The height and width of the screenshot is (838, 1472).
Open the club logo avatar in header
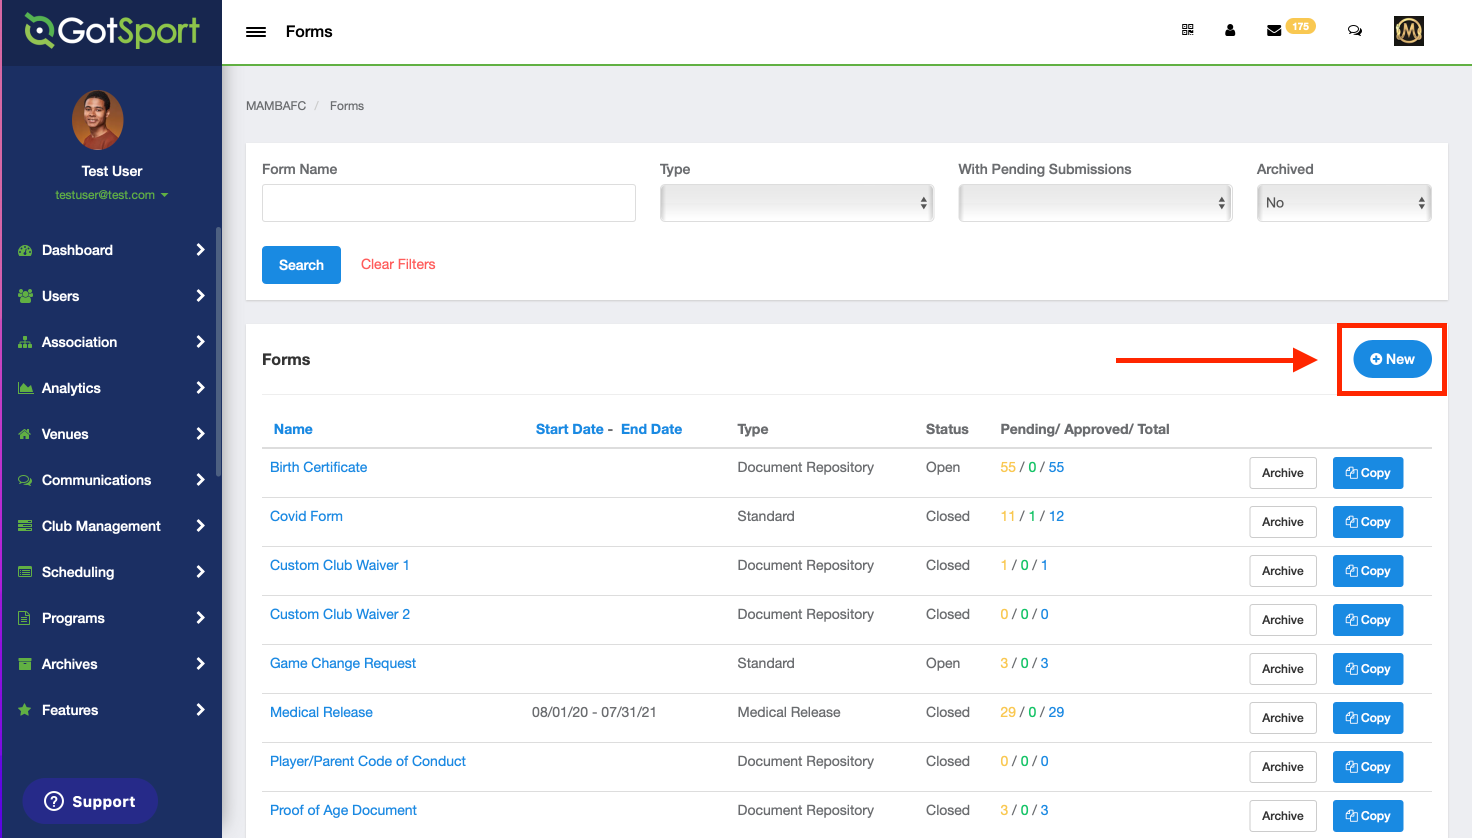point(1409,31)
